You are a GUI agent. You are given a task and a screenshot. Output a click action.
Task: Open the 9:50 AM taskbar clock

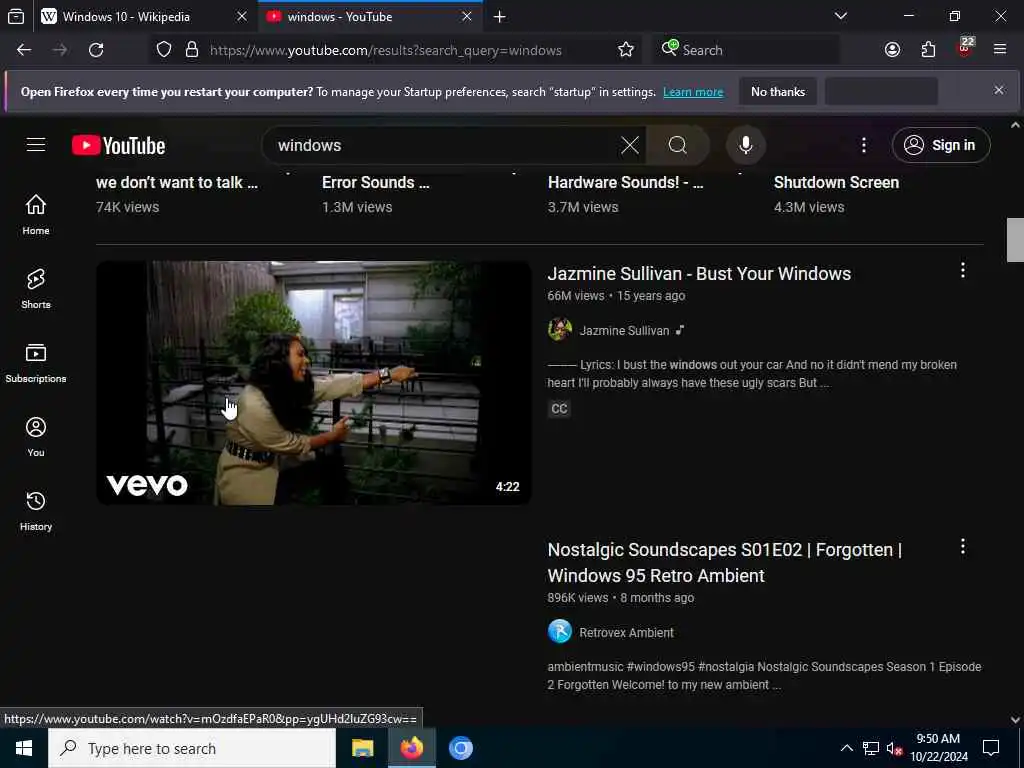click(x=938, y=748)
